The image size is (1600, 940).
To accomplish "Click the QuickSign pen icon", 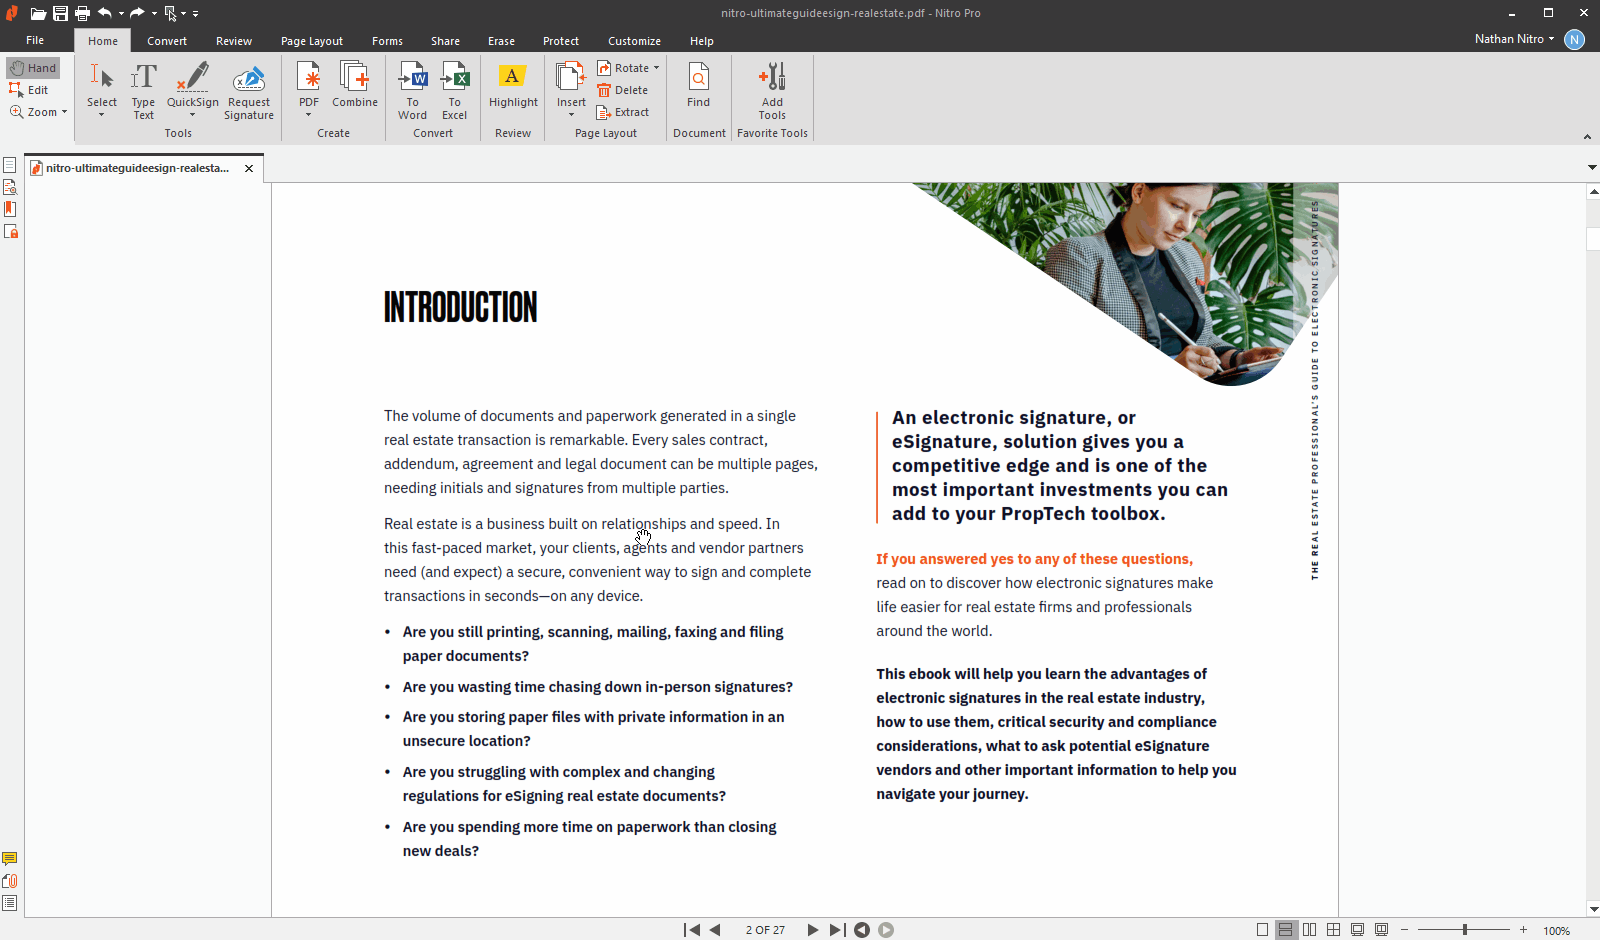I will (x=192, y=78).
